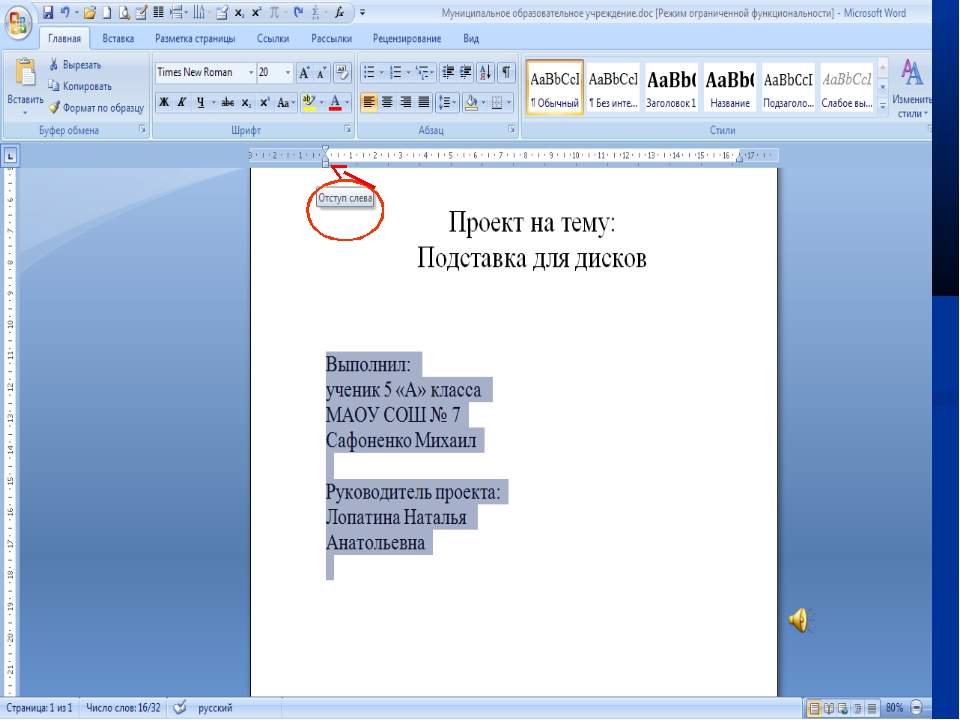Viewport: 960px width, 720px height.
Task: Switch to the Вставка tab
Action: pos(118,38)
